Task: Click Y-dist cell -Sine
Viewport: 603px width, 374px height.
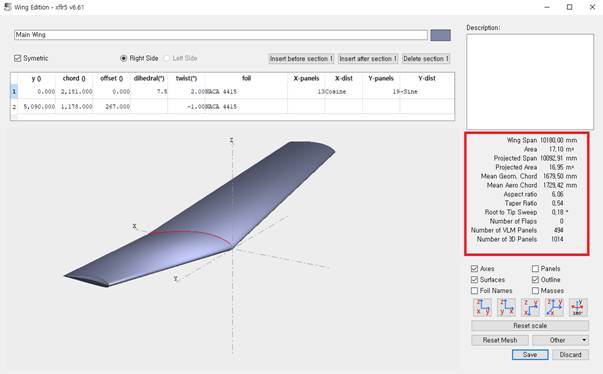Action: pyautogui.click(x=427, y=92)
